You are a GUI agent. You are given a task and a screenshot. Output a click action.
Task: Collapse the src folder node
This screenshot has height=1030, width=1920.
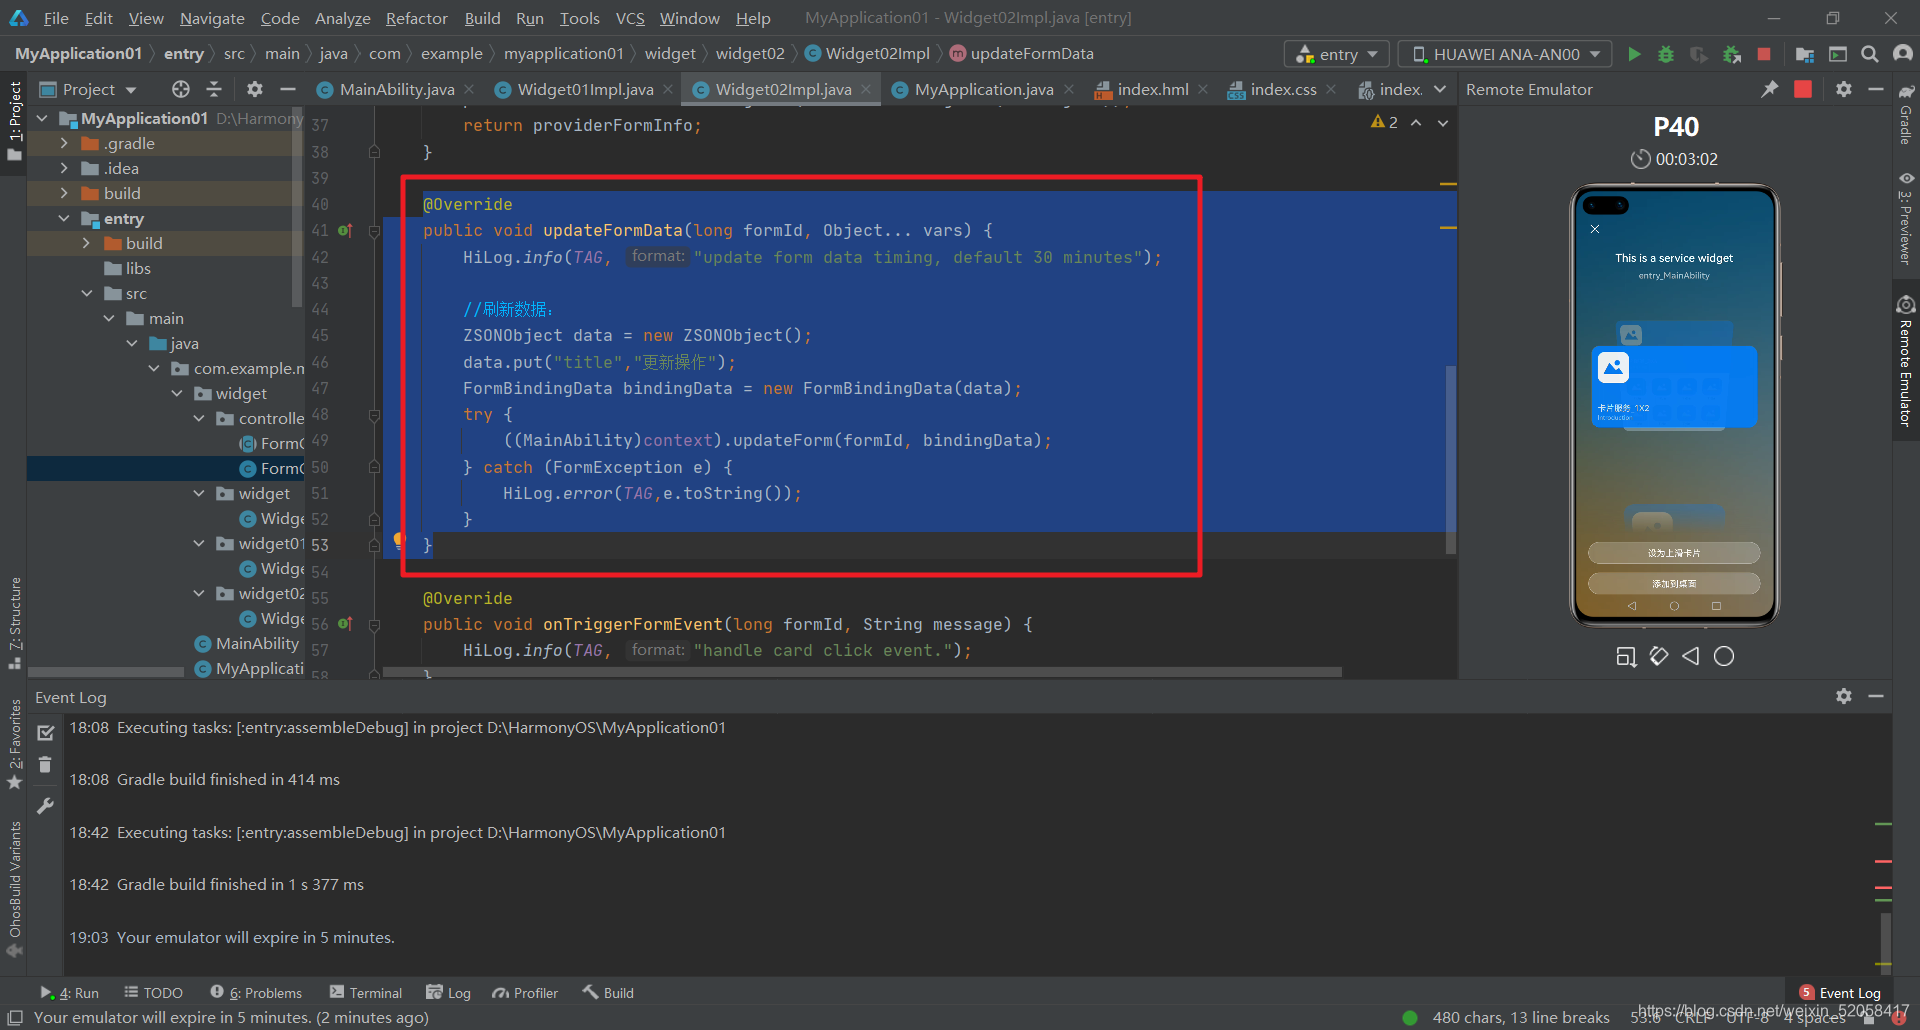[x=87, y=293]
